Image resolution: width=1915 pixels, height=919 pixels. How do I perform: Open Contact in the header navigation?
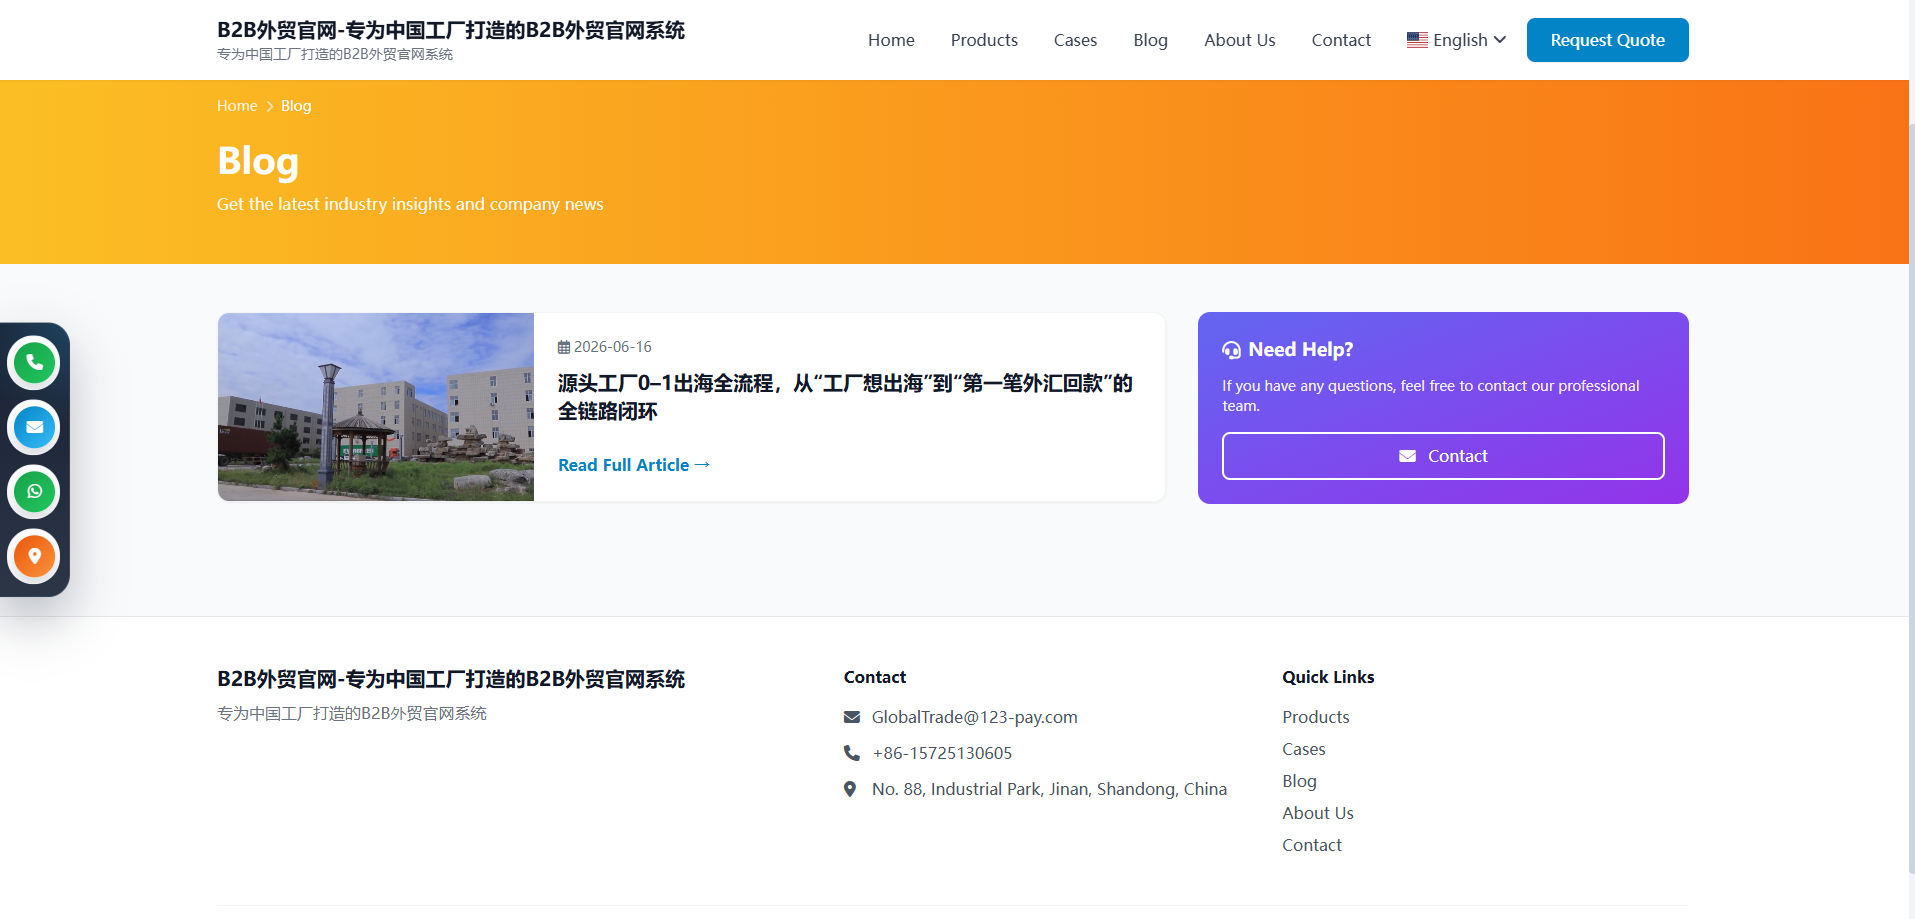[x=1341, y=40]
